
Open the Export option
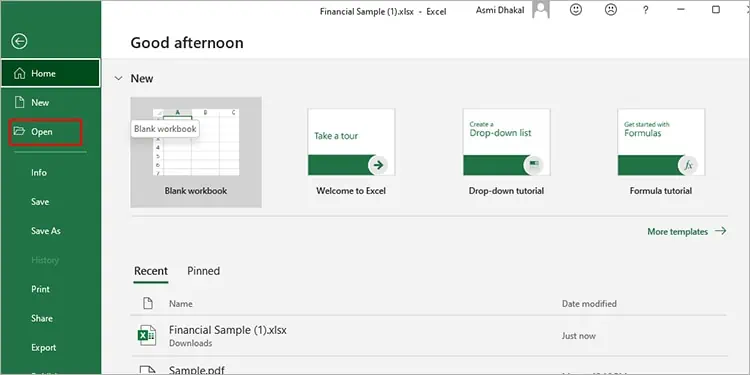click(44, 348)
